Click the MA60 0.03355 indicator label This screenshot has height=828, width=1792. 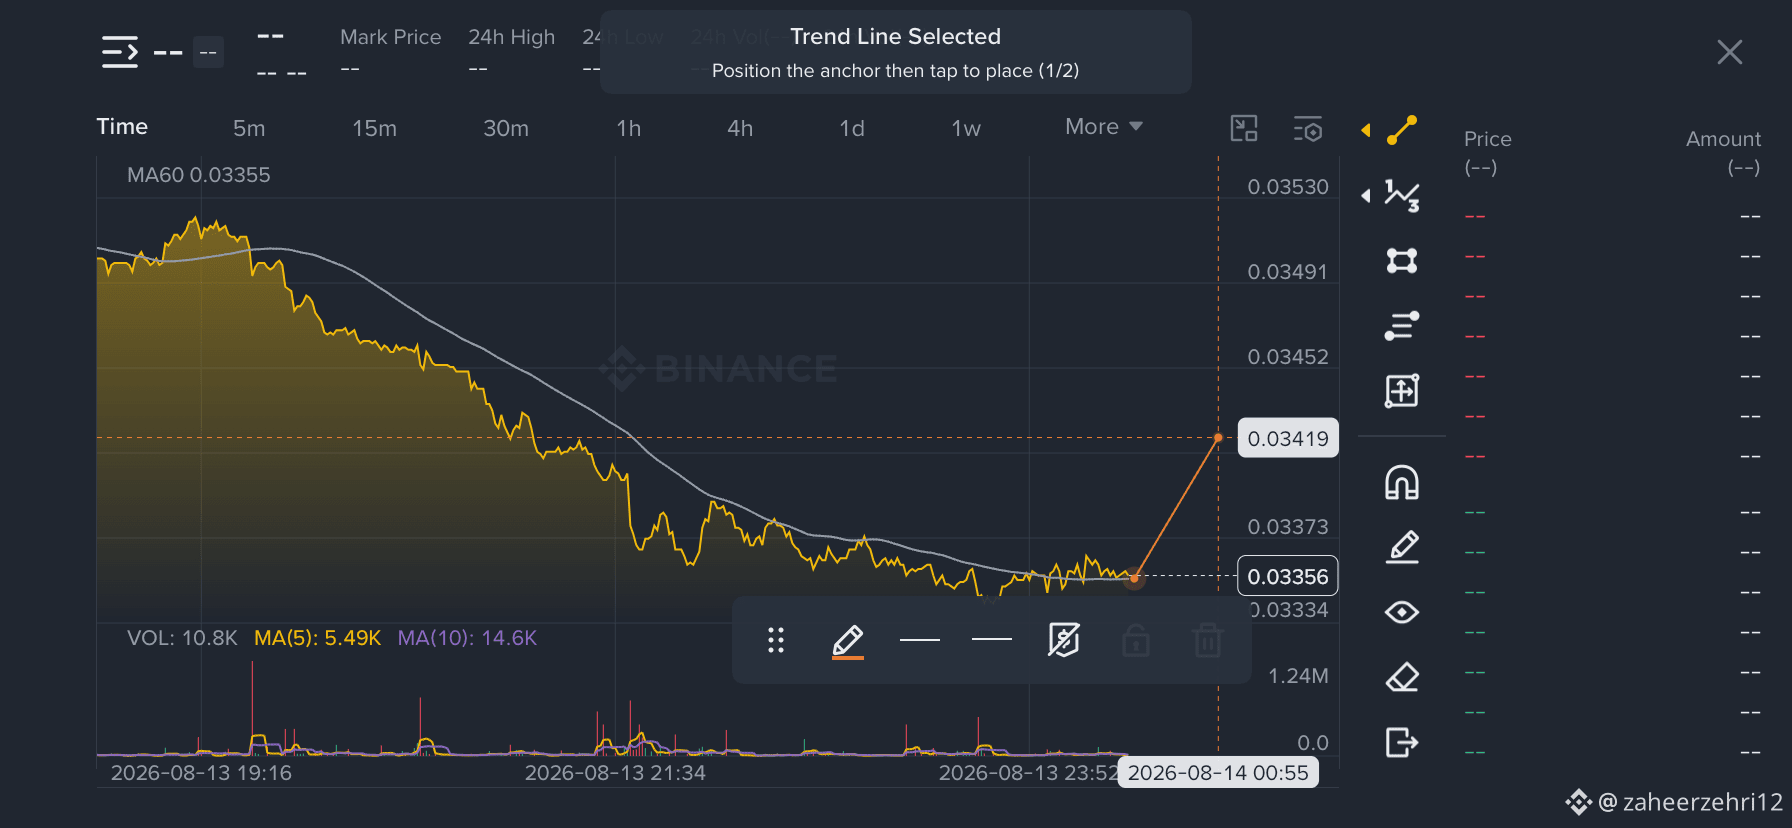pos(199,175)
